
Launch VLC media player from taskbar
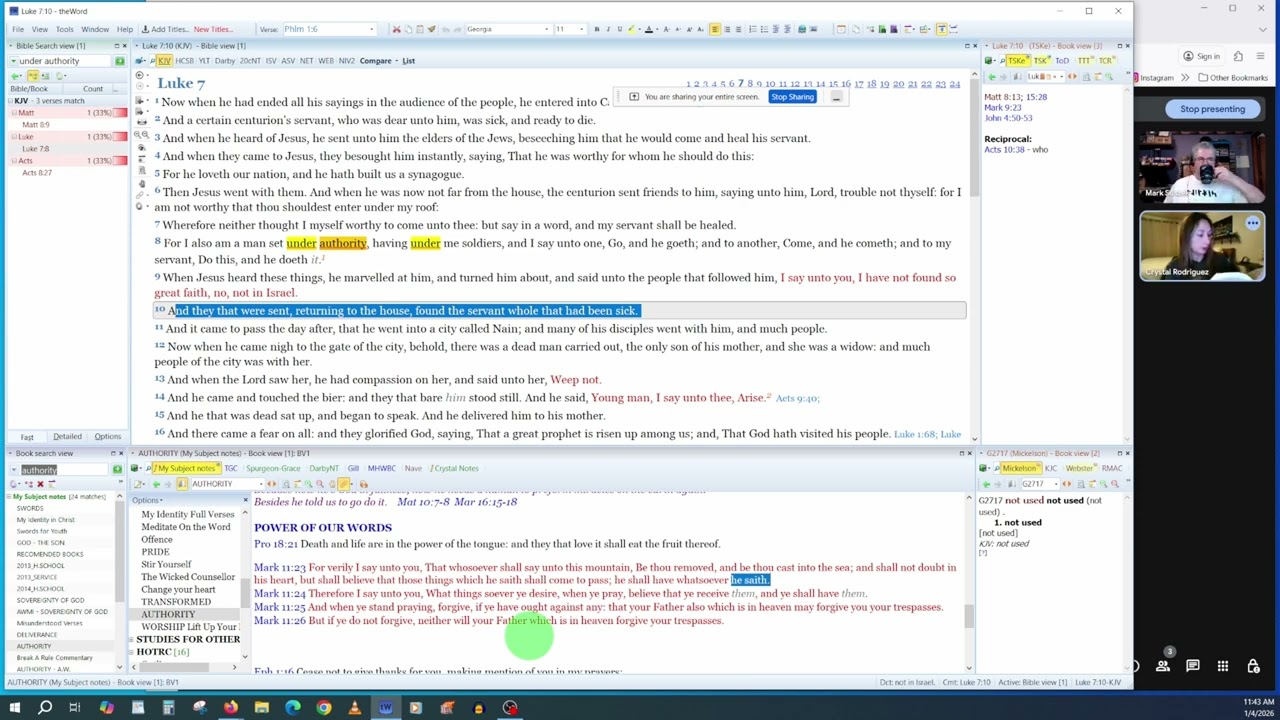click(355, 708)
